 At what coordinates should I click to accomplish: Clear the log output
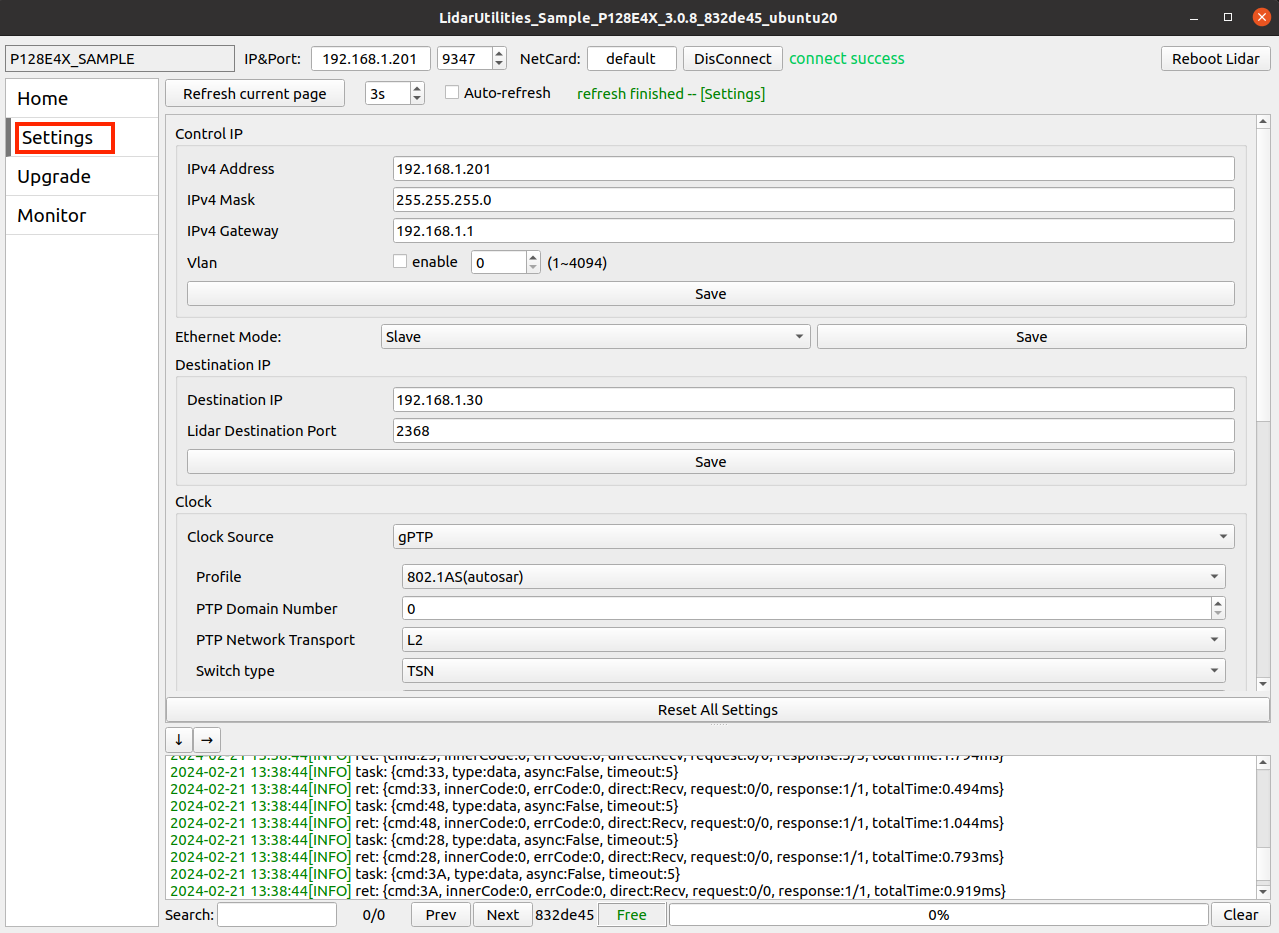point(1241,915)
